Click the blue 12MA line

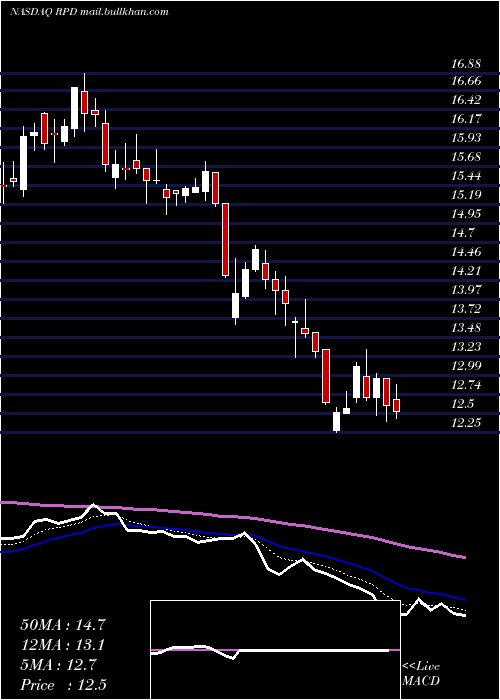point(232,534)
